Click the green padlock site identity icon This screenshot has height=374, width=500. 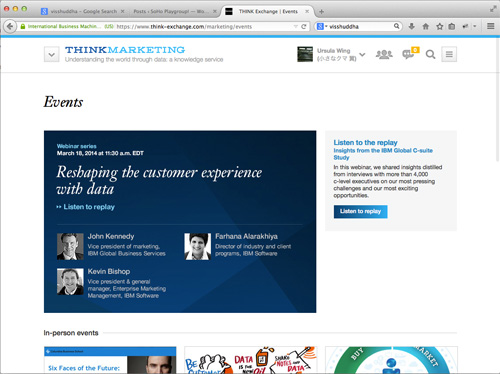[x=23, y=26]
